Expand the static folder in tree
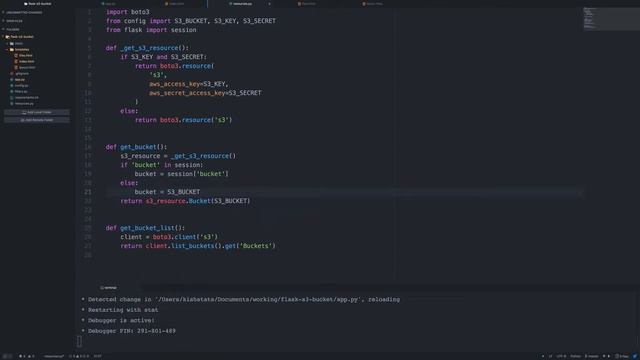Image resolution: width=640 pixels, height=360 pixels. [x=7, y=43]
